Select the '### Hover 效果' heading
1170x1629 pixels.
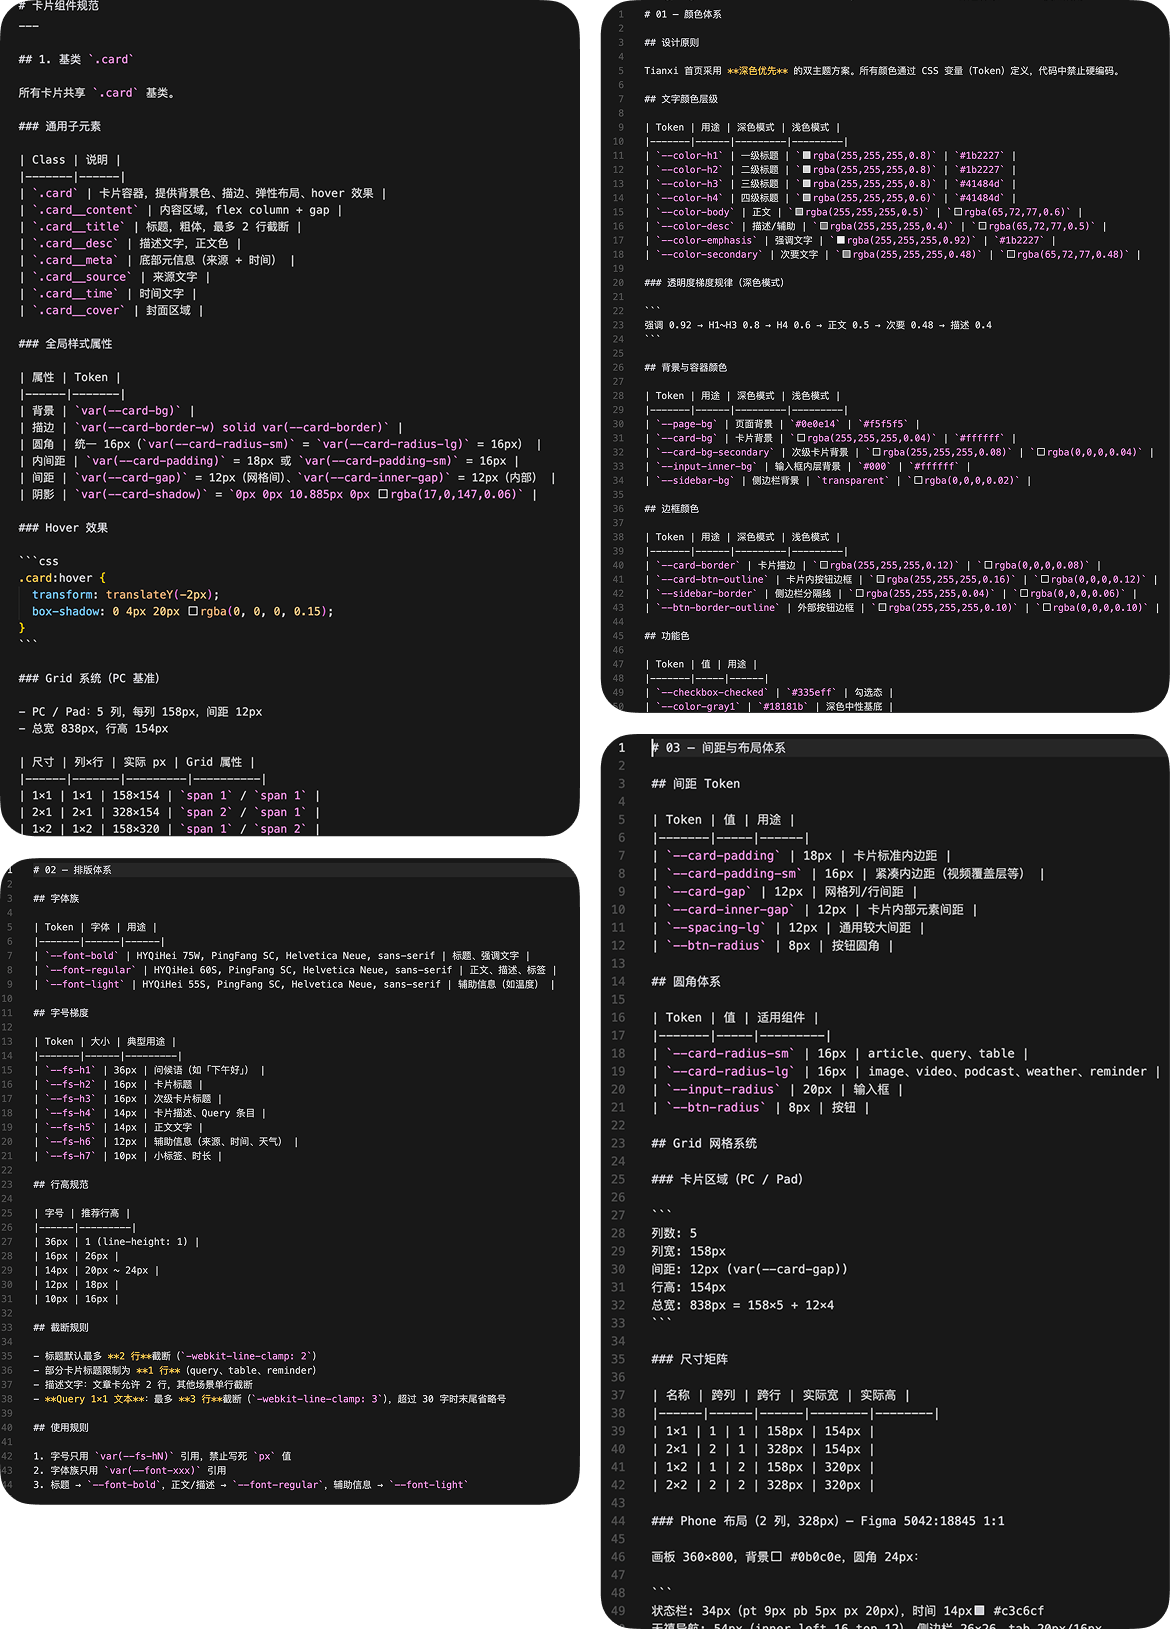(x=63, y=528)
